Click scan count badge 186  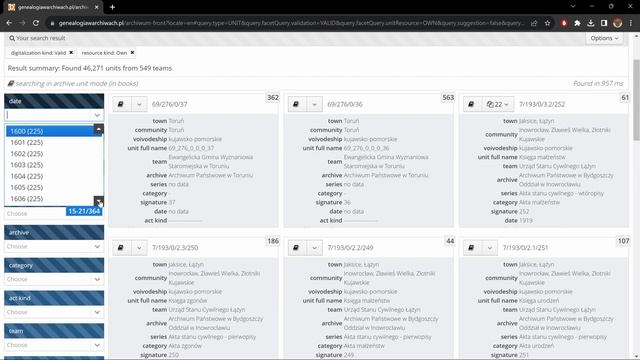(x=273, y=241)
